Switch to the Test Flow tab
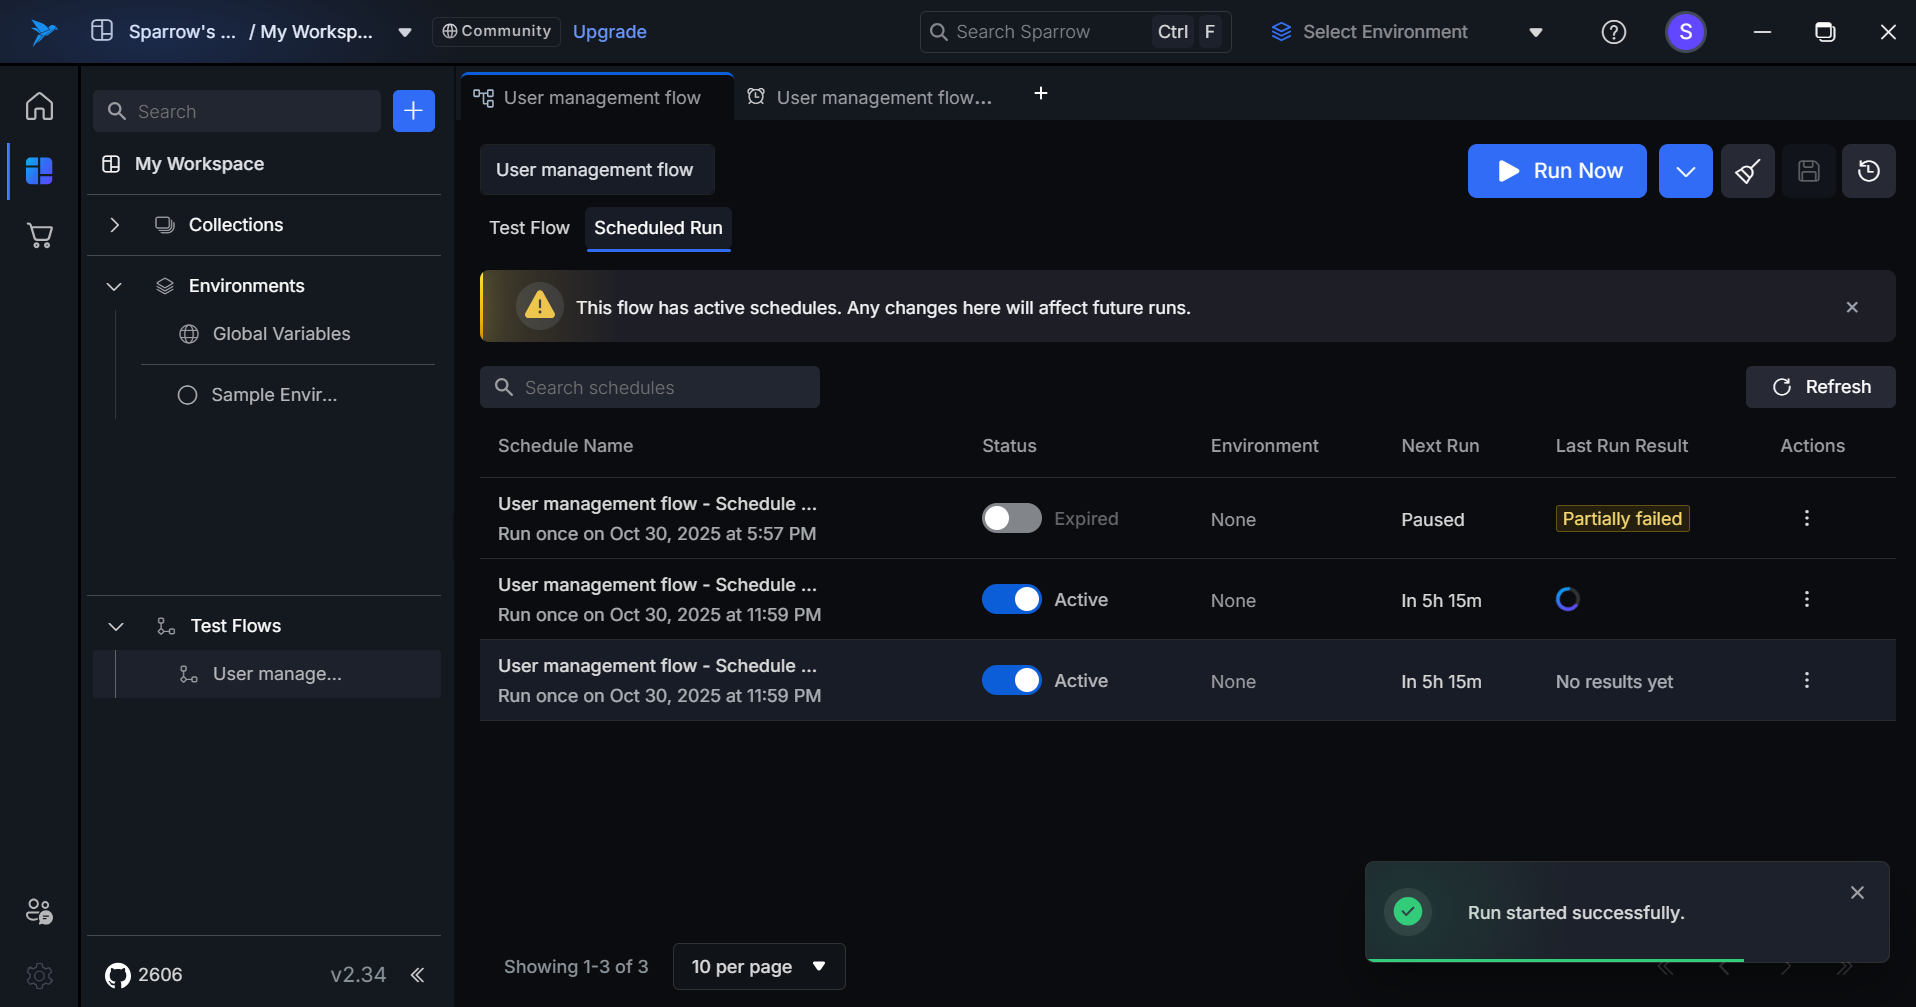This screenshot has width=1916, height=1007. tap(529, 228)
